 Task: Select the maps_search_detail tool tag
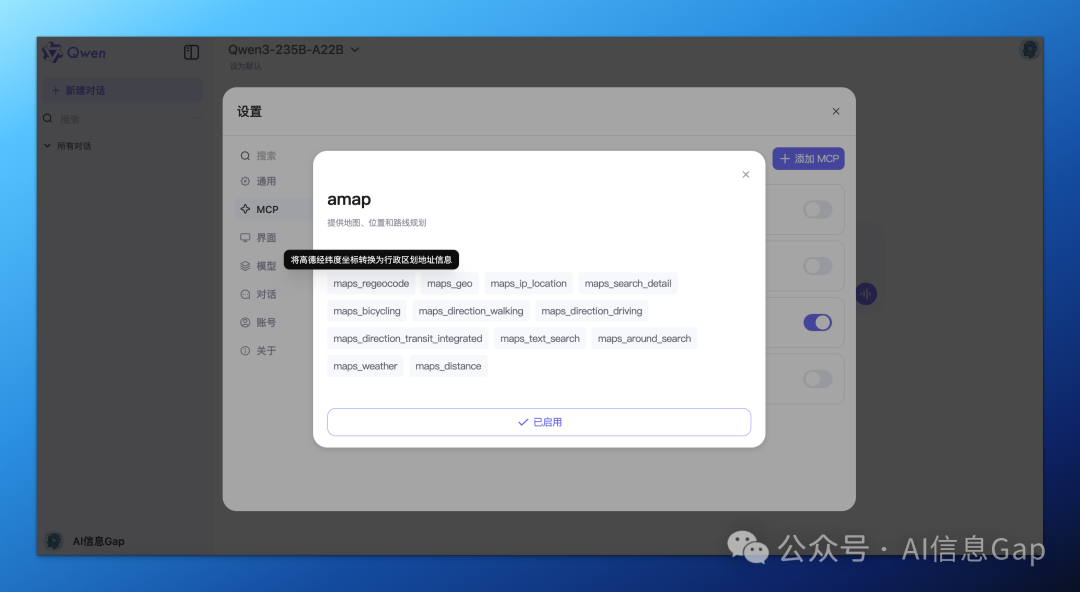pos(627,283)
